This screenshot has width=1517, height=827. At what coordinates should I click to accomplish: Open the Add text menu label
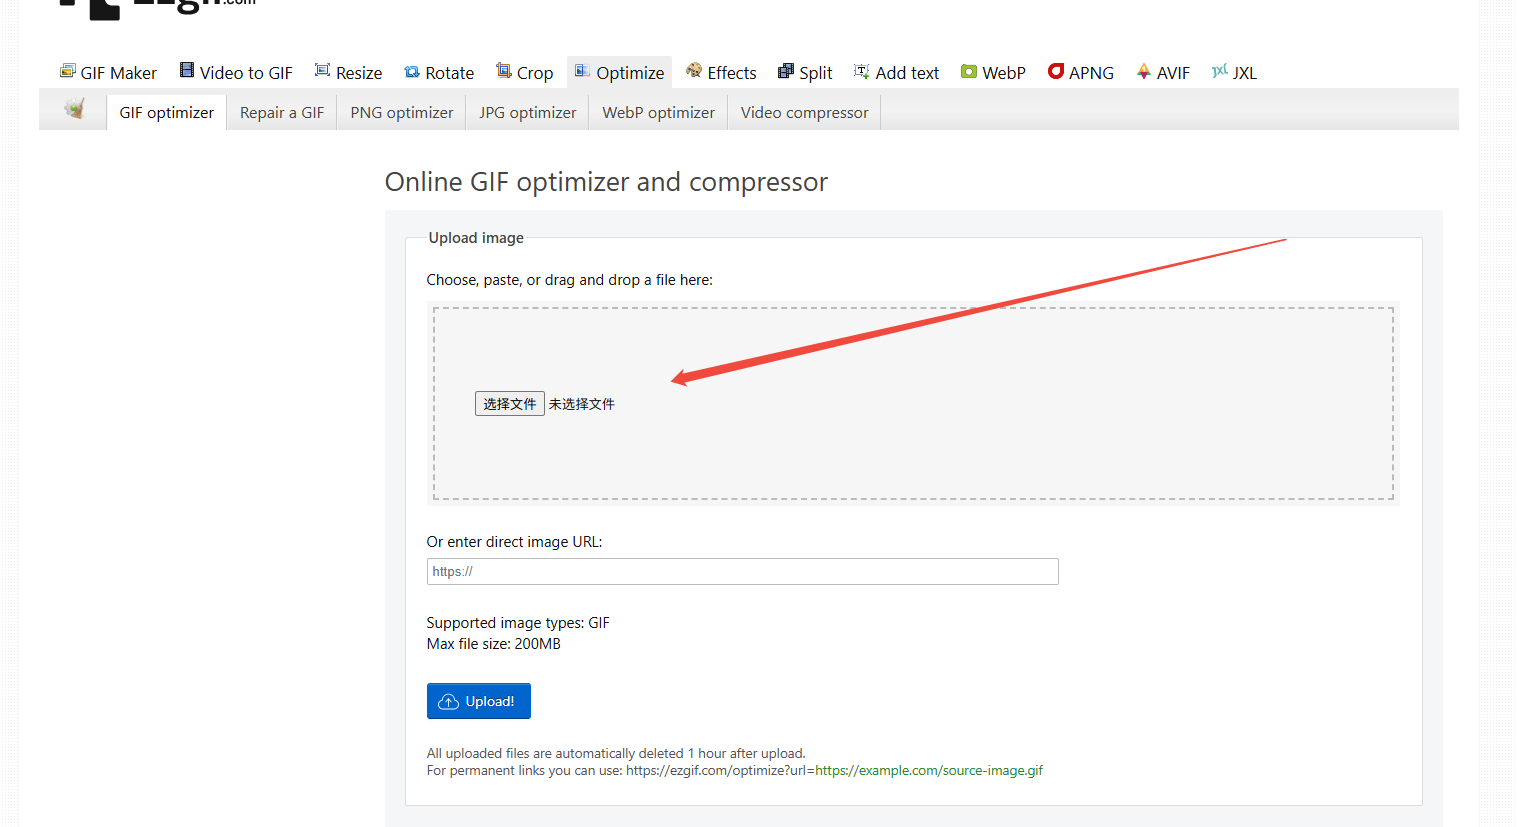[907, 73]
